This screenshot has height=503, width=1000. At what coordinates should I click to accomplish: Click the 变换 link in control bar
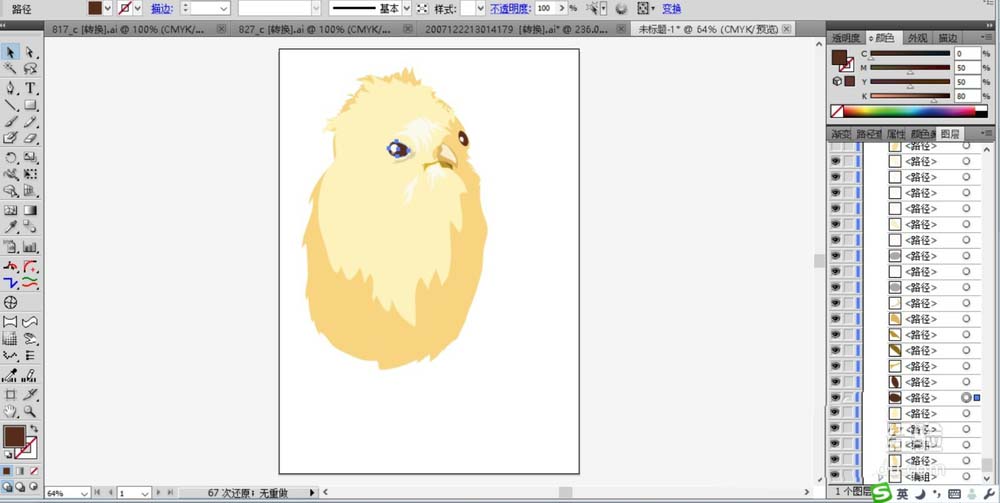coord(672,8)
